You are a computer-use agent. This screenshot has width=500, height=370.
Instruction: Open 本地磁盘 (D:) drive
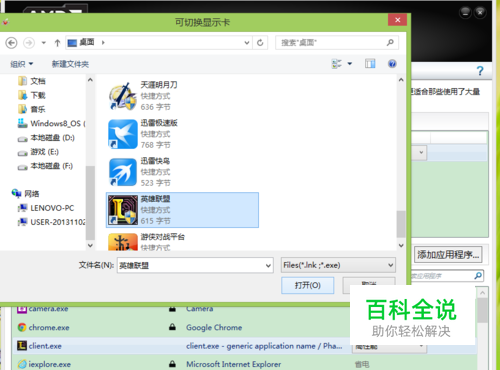click(x=46, y=138)
